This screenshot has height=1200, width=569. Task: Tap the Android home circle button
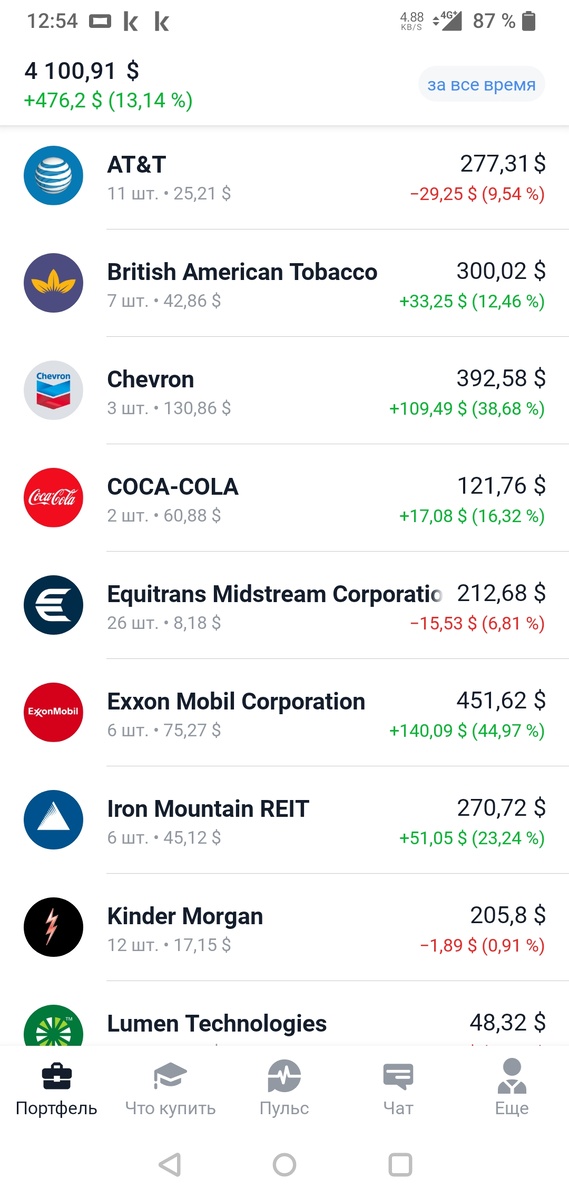point(284,1164)
